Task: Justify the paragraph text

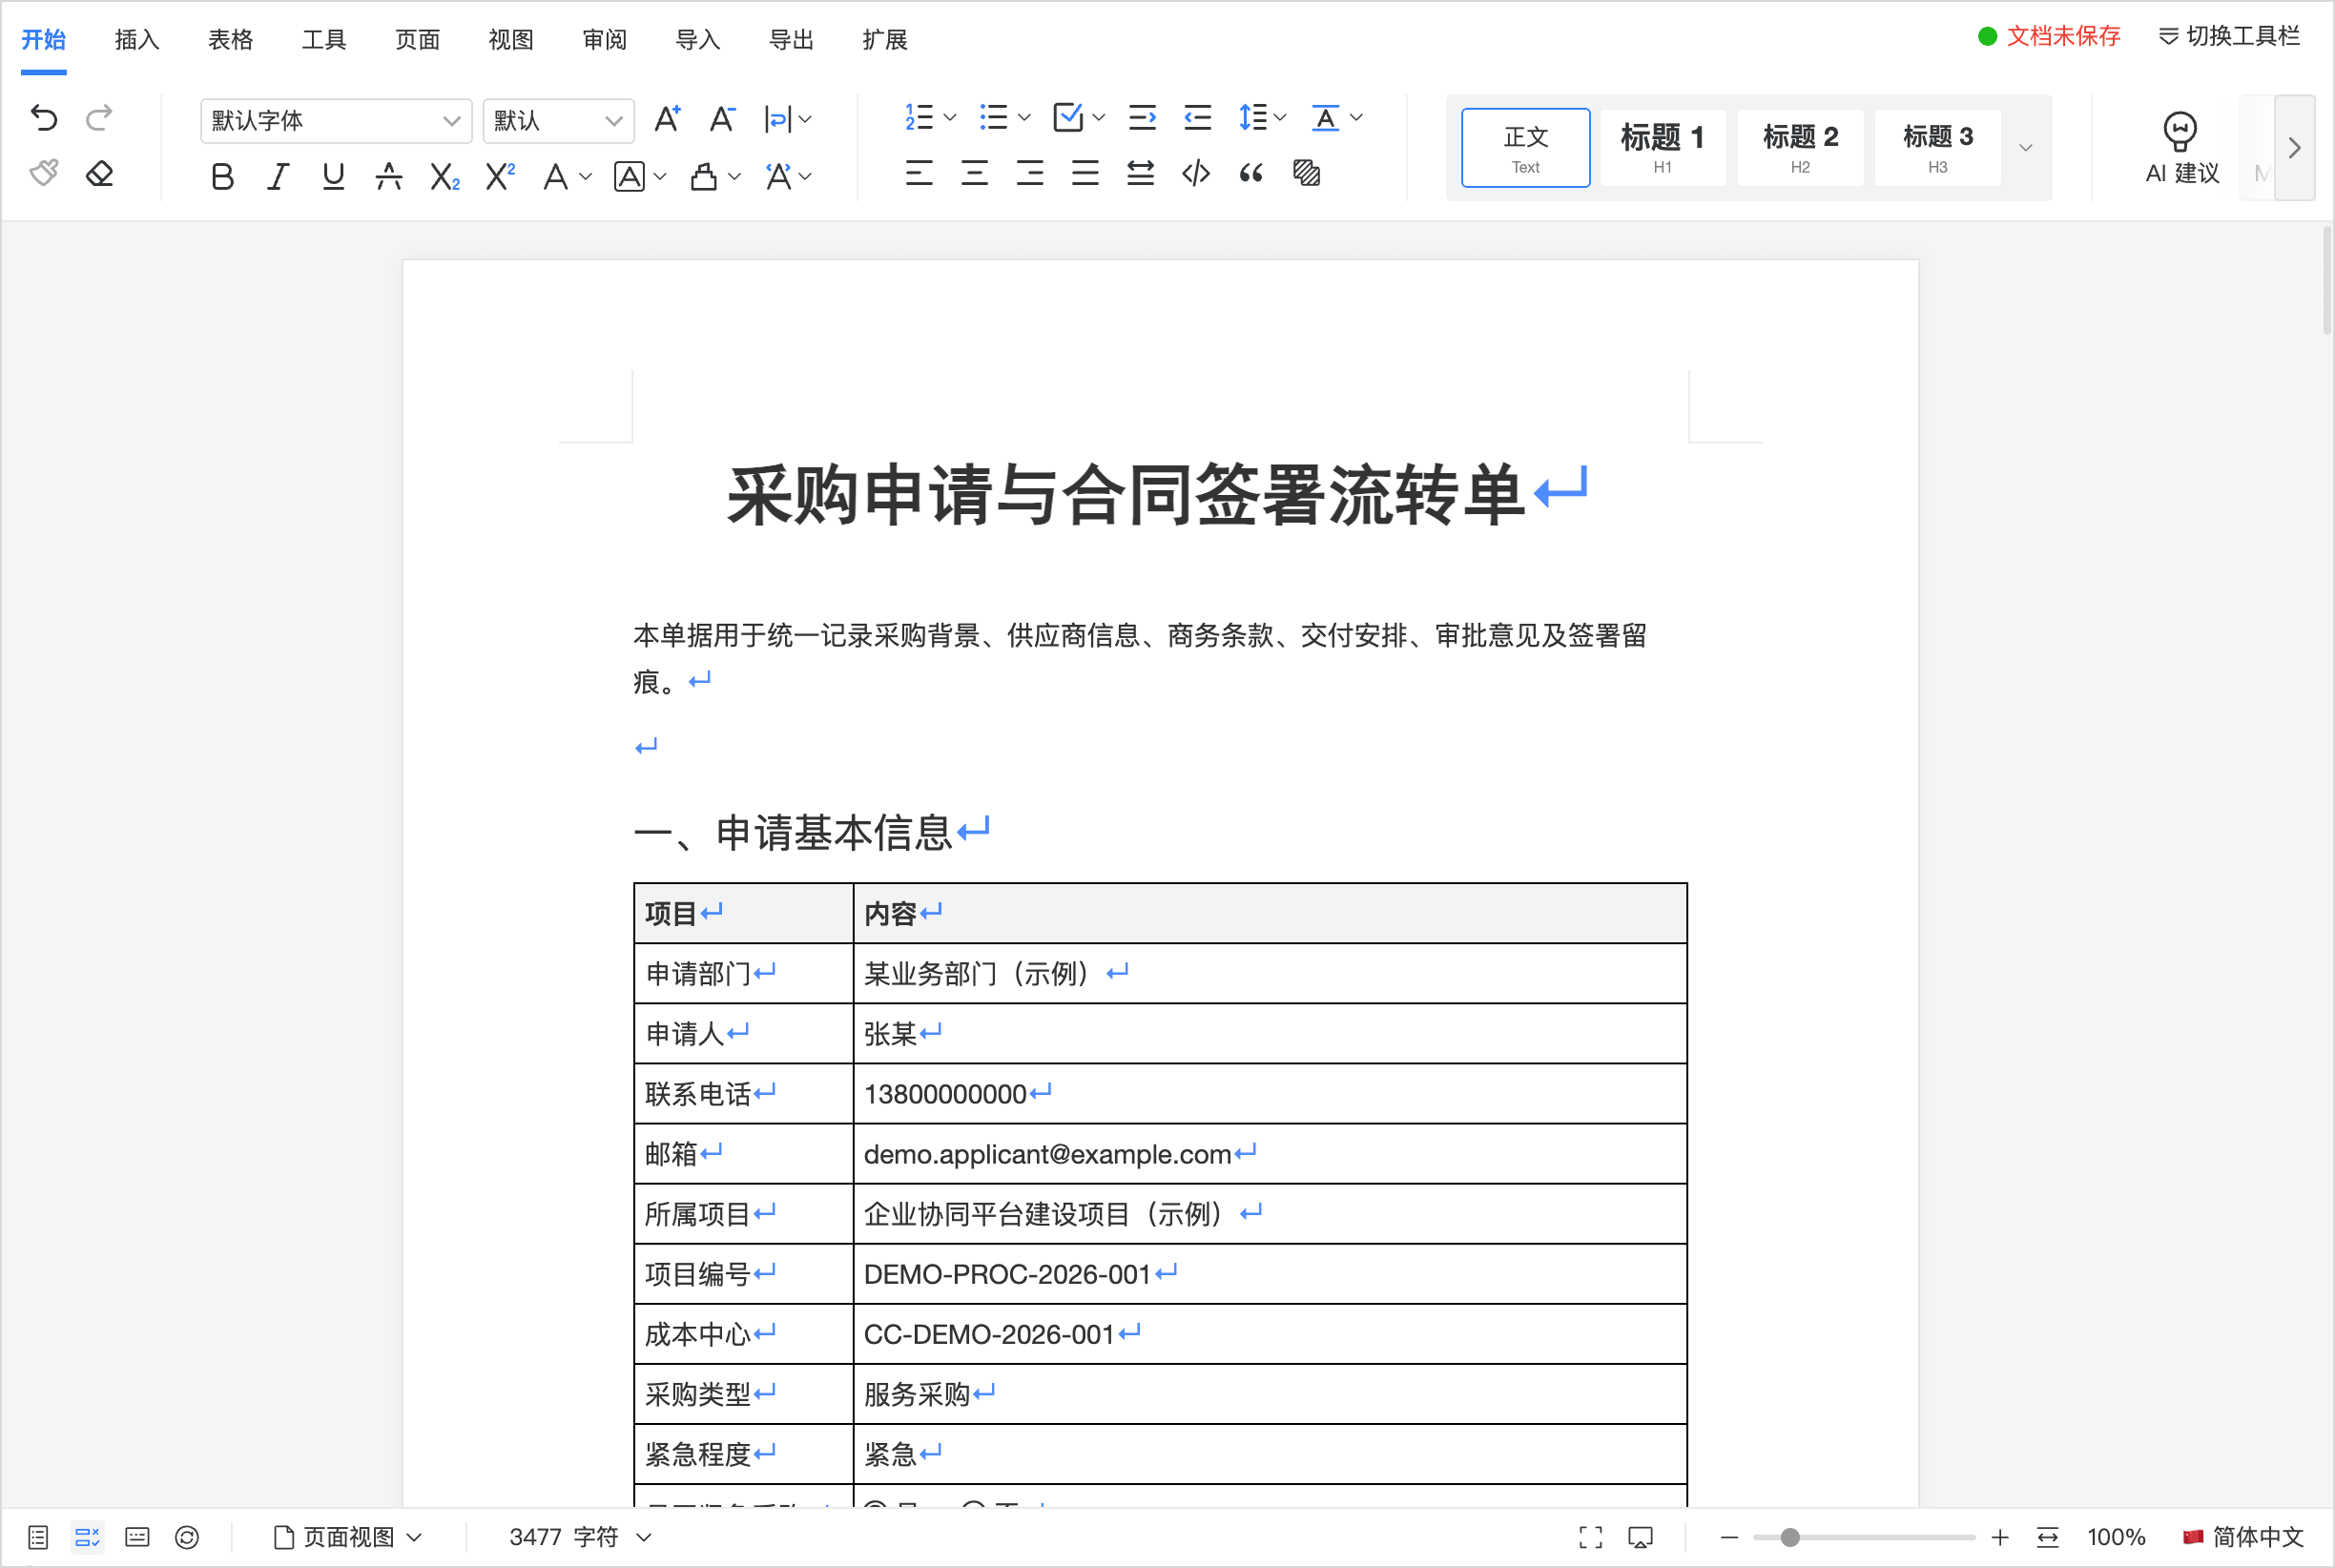Action: [x=1085, y=174]
